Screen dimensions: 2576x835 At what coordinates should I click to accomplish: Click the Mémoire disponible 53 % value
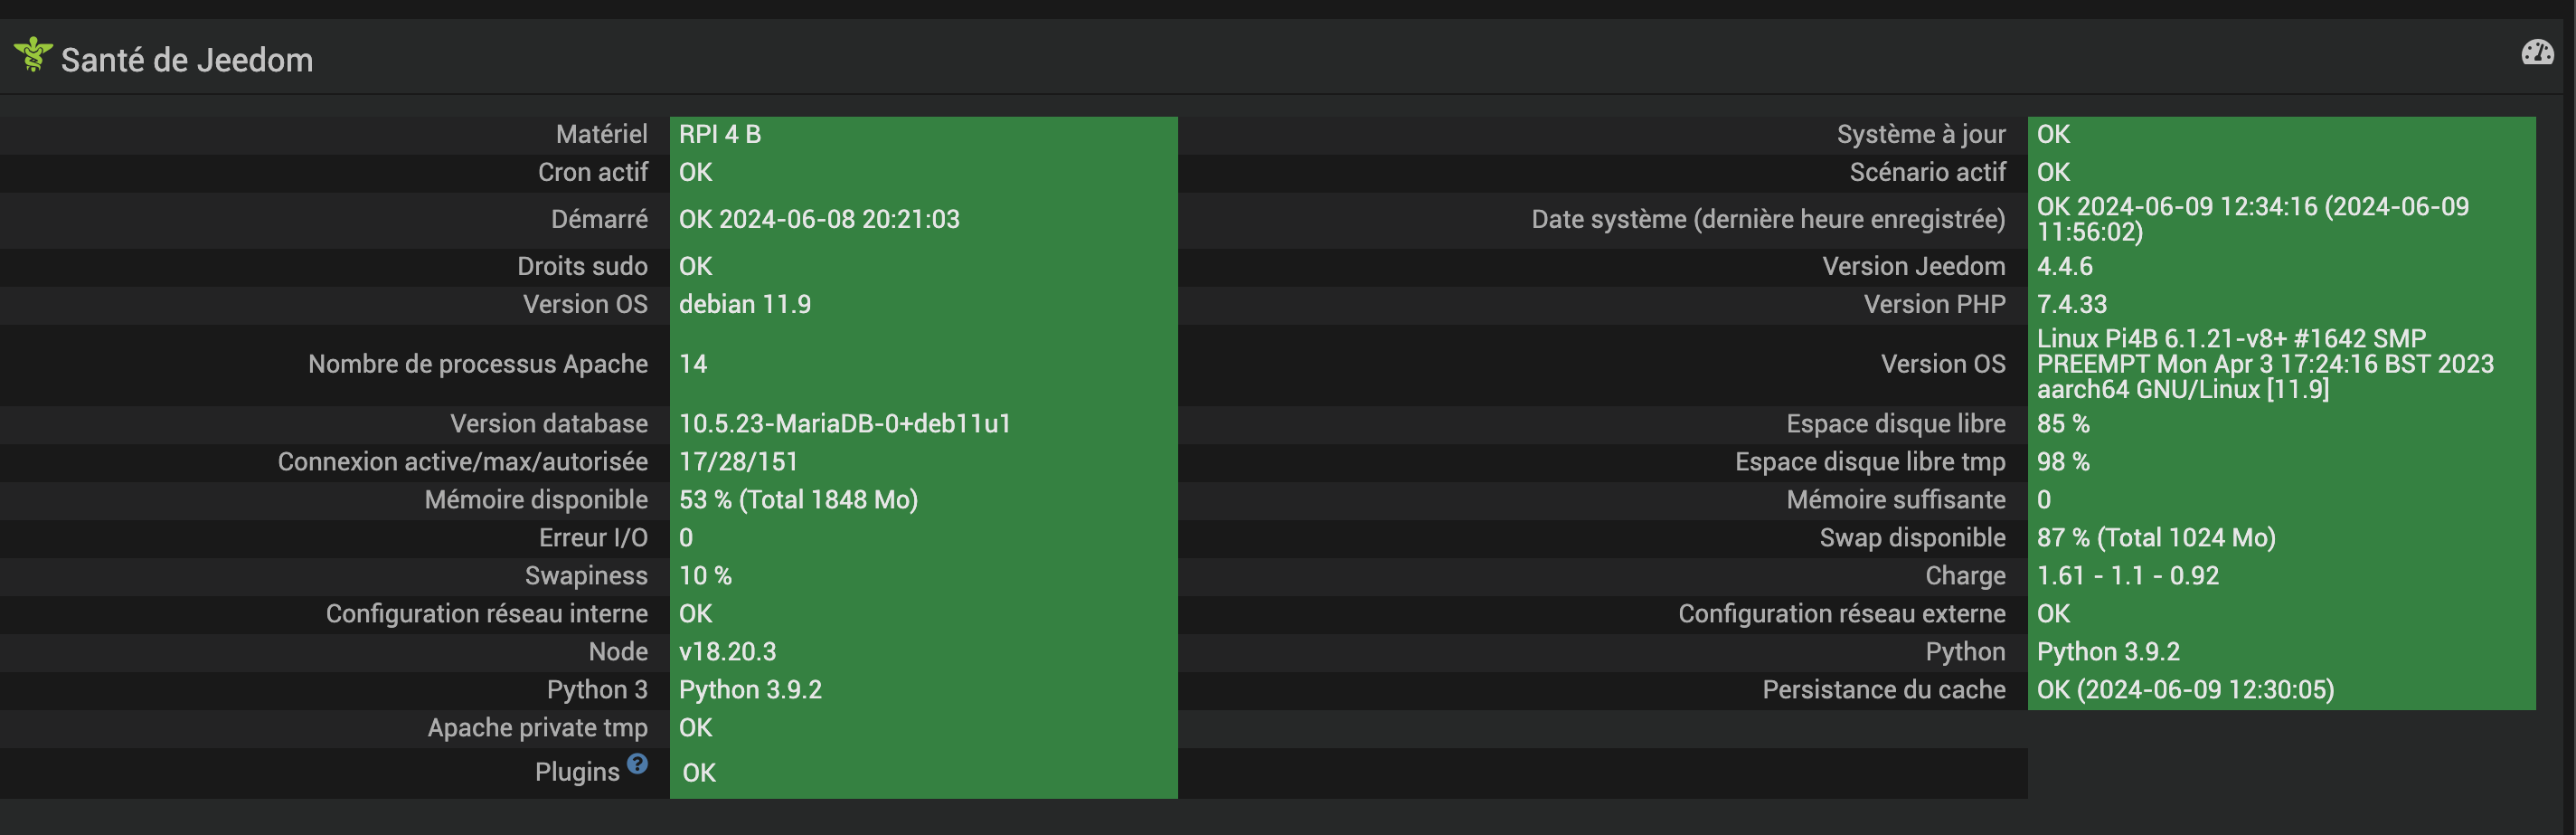pos(798,500)
